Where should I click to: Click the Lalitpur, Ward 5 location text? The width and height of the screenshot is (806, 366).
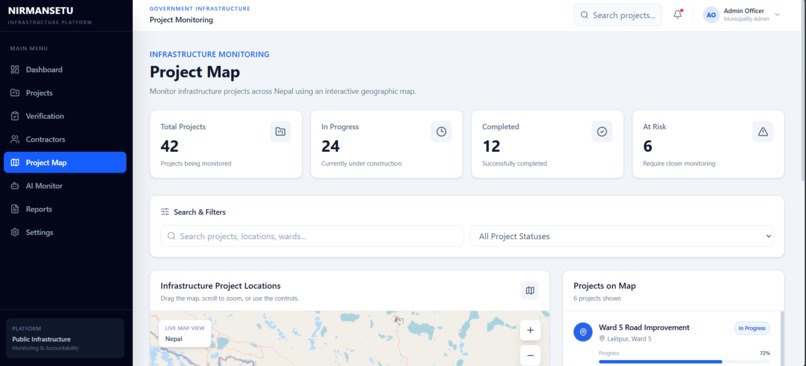click(629, 339)
